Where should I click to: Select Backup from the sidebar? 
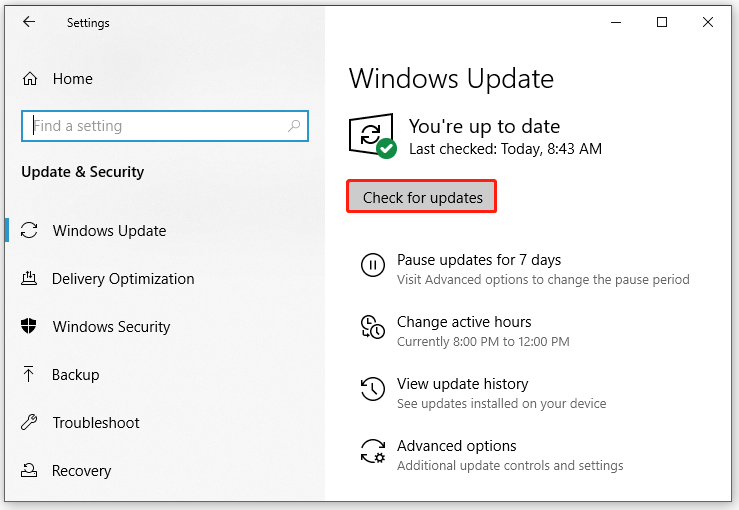pos(76,375)
